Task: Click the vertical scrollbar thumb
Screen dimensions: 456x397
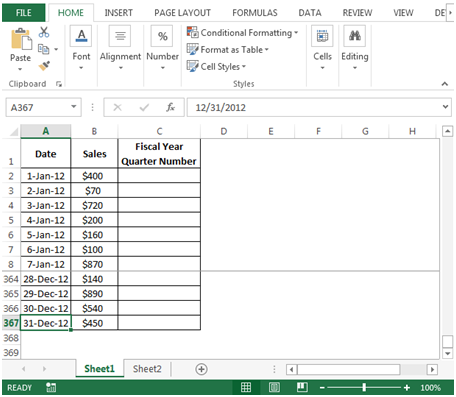Action: point(447,342)
